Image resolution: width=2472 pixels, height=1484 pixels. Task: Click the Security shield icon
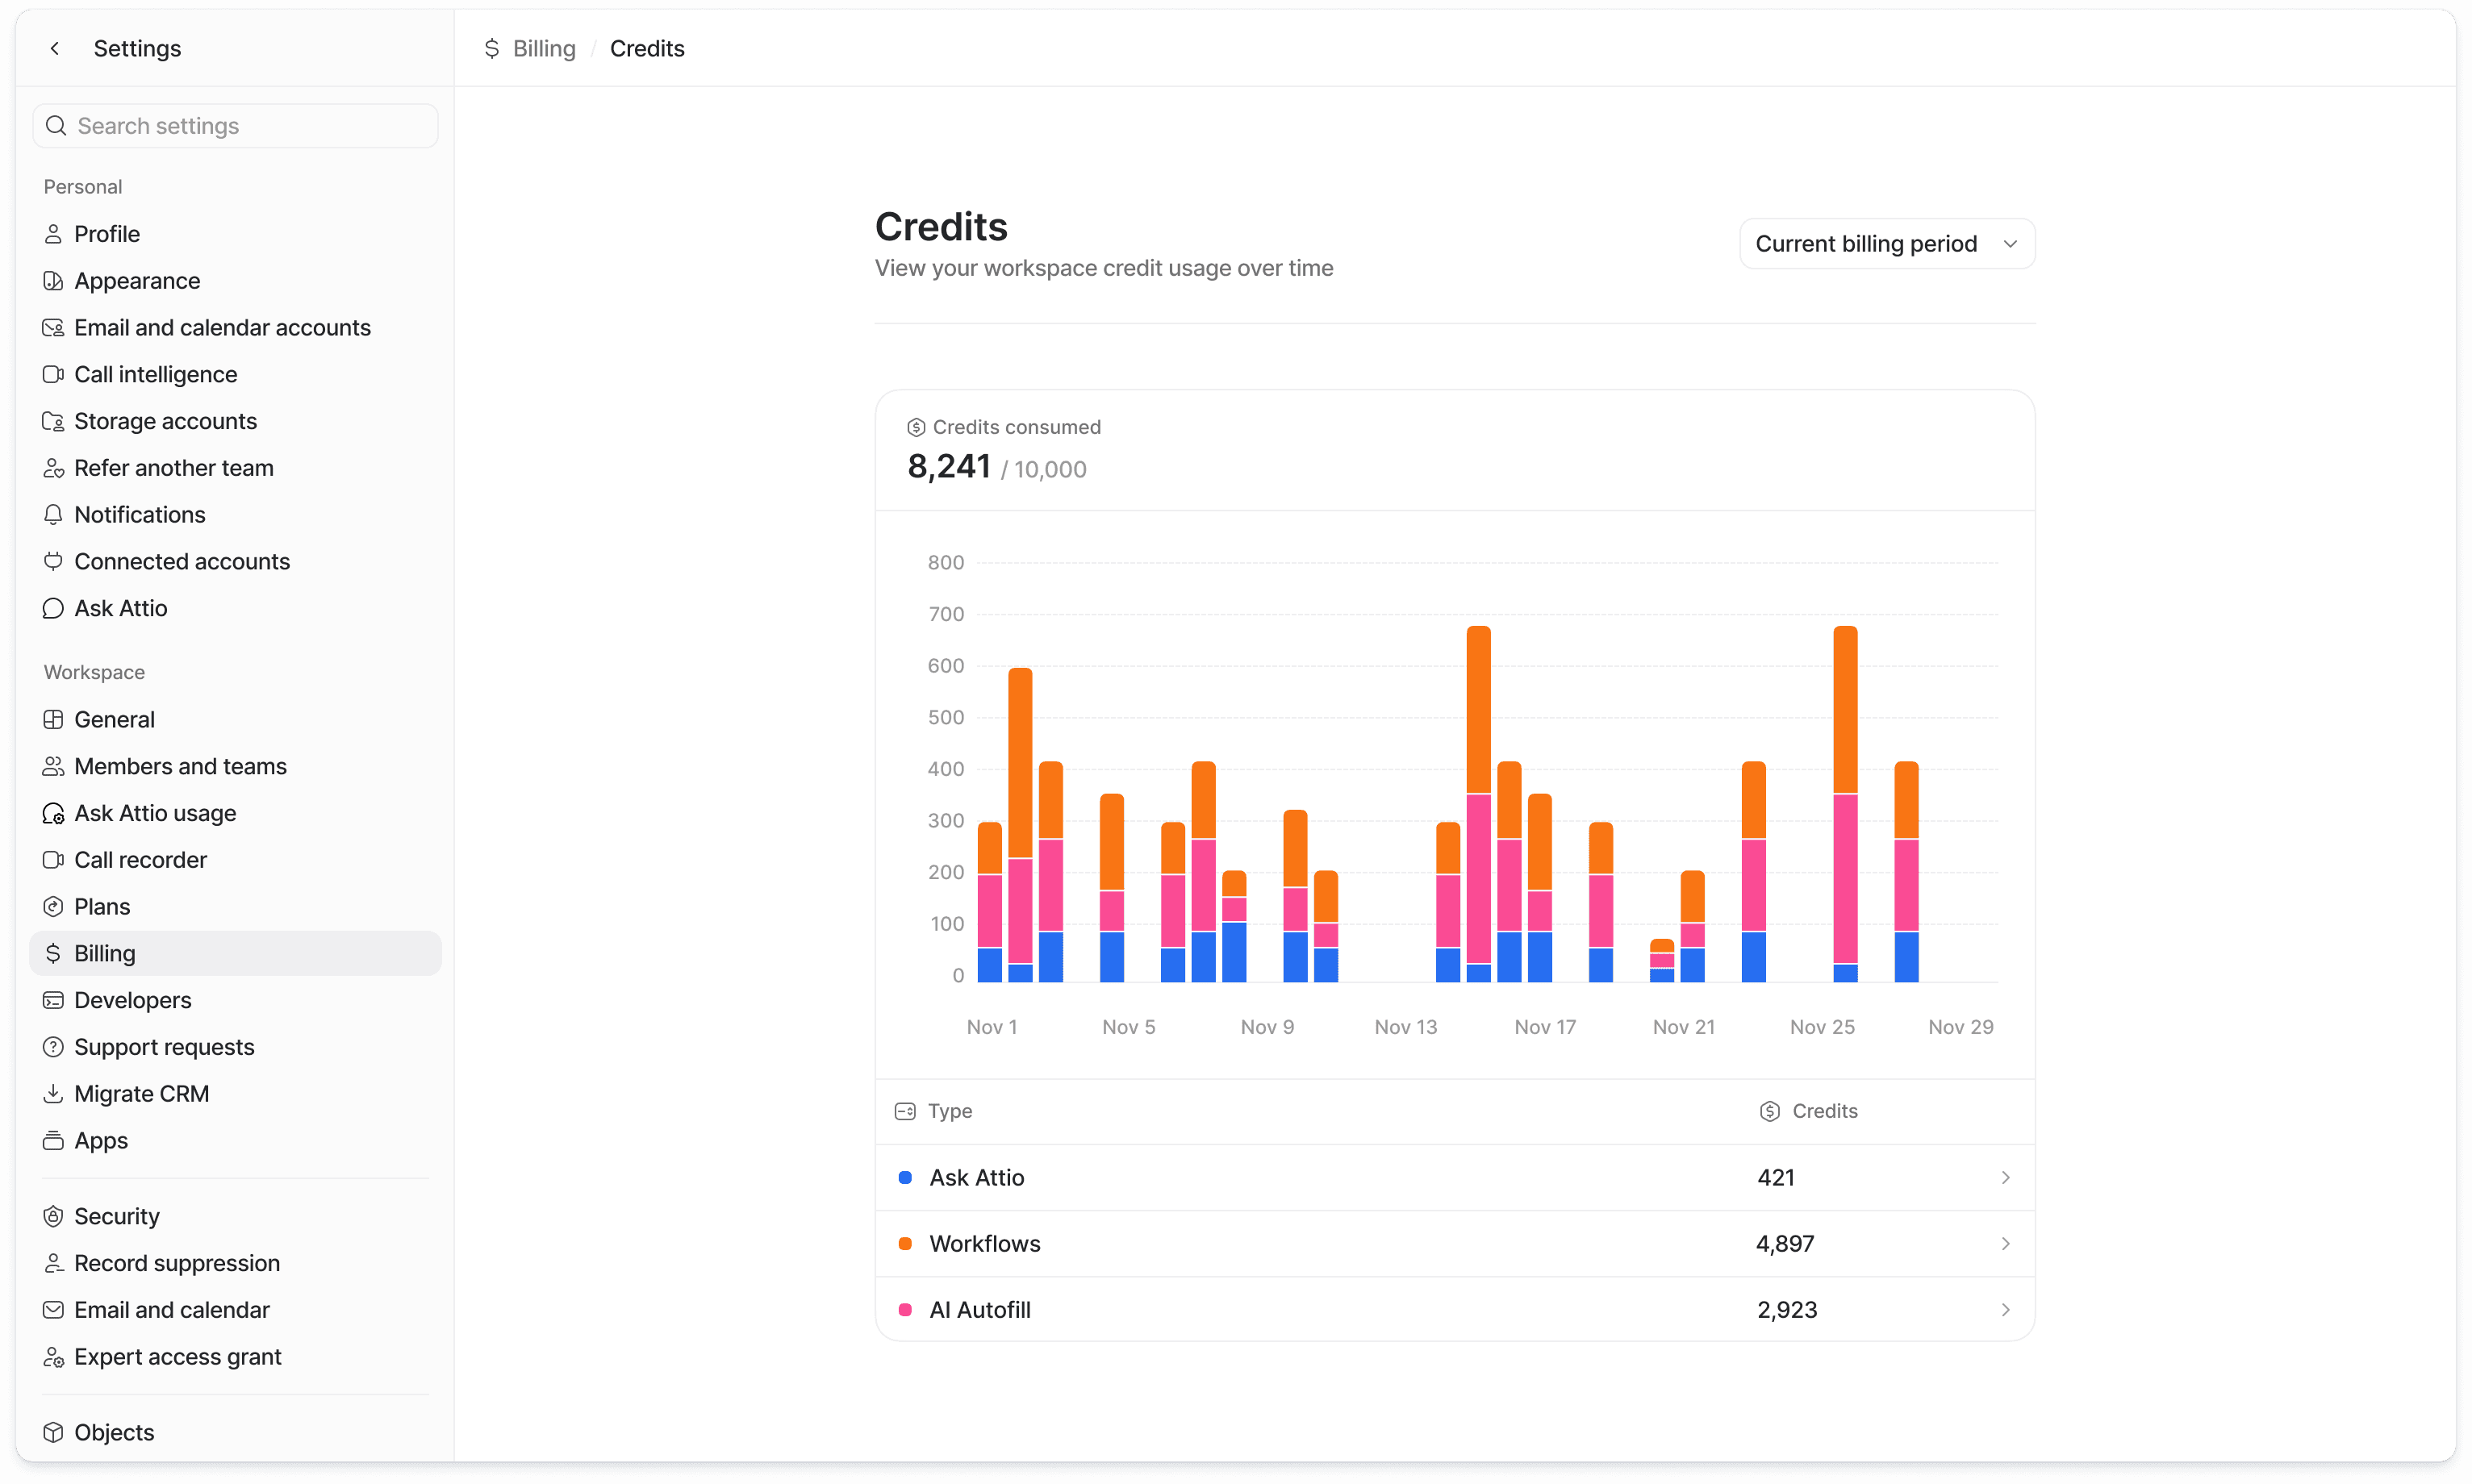point(53,1216)
